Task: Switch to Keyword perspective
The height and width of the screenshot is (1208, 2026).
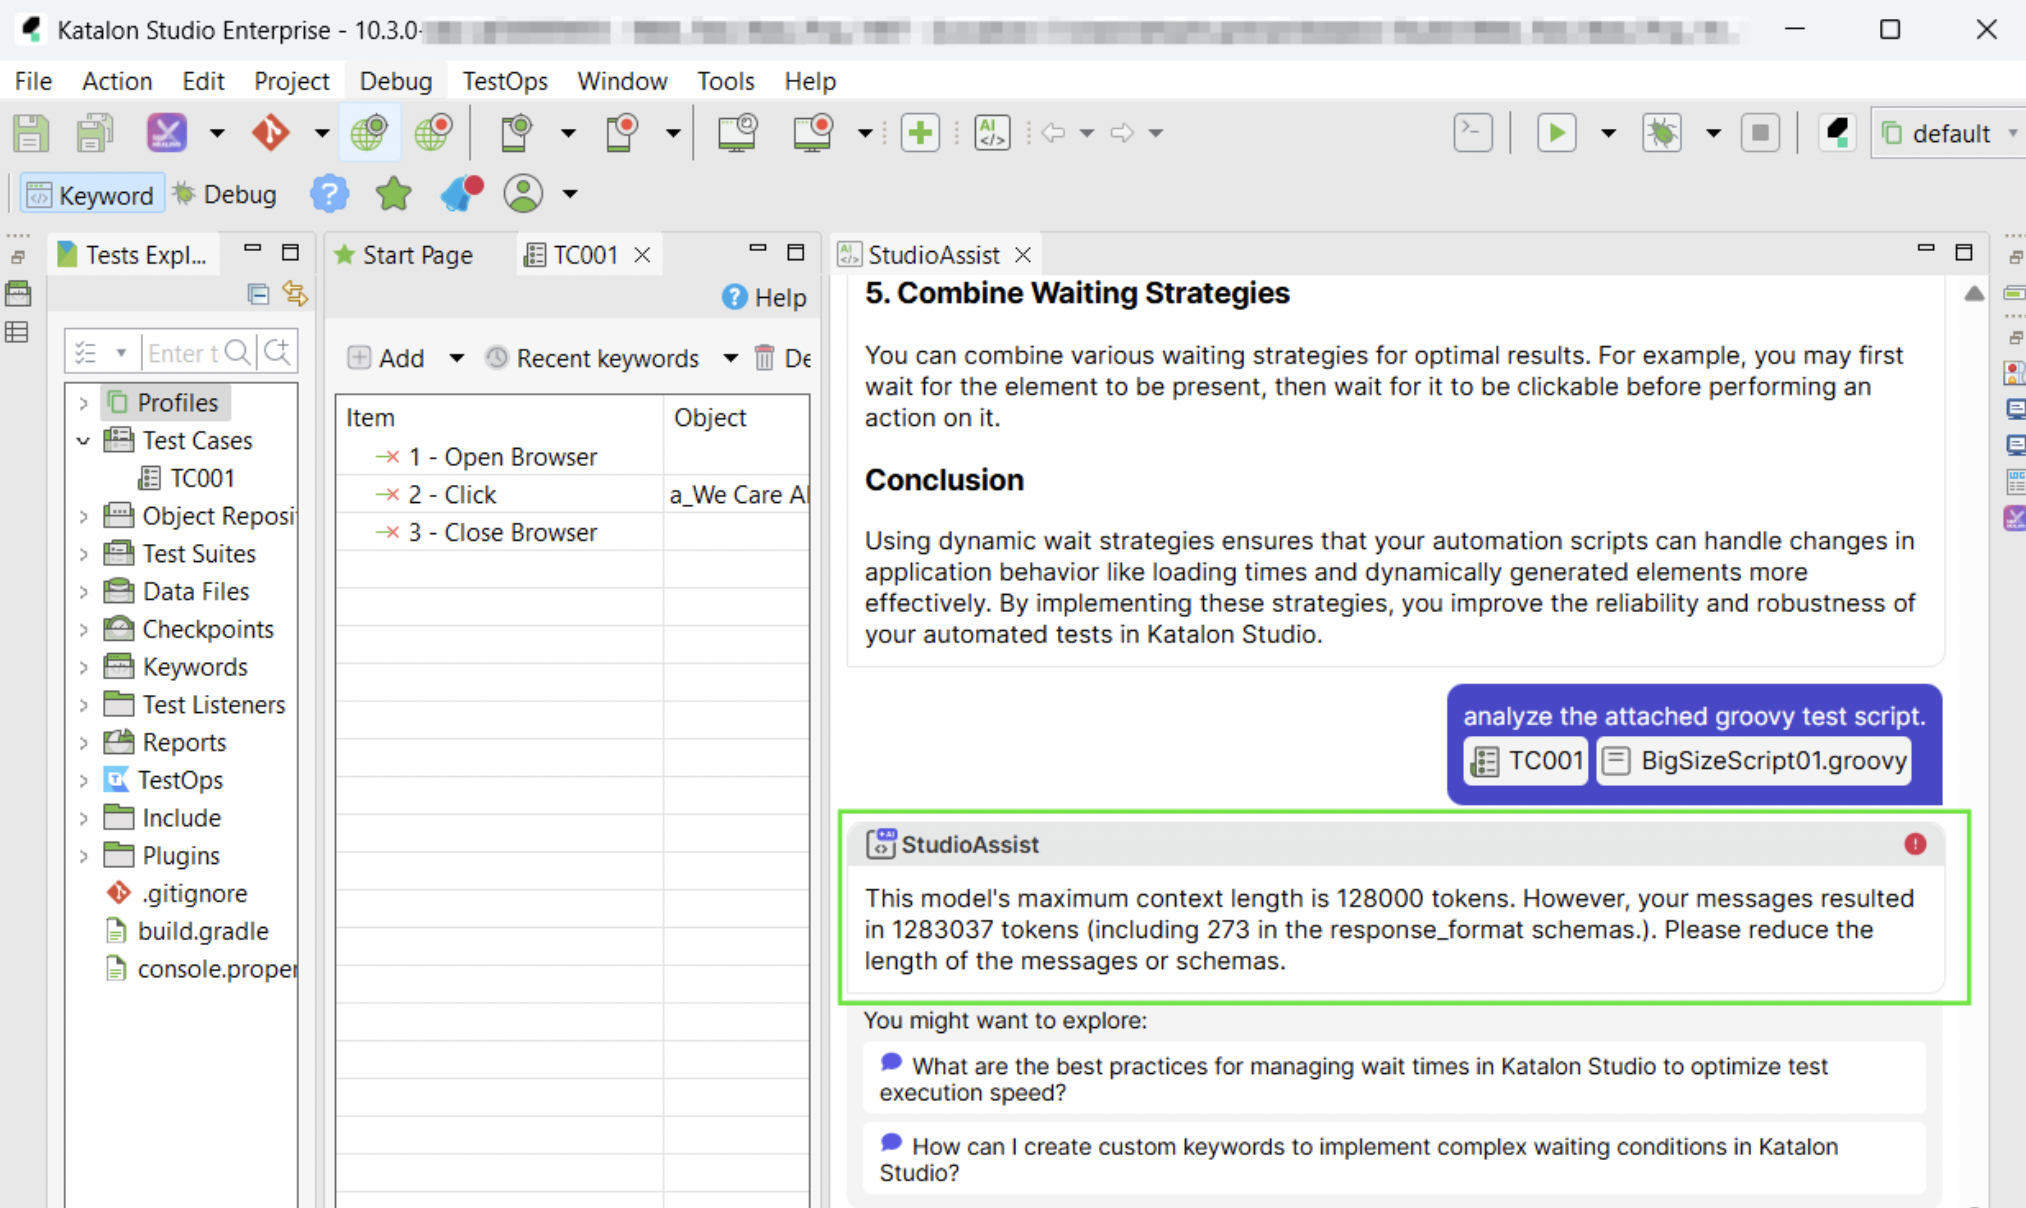Action: (91, 195)
